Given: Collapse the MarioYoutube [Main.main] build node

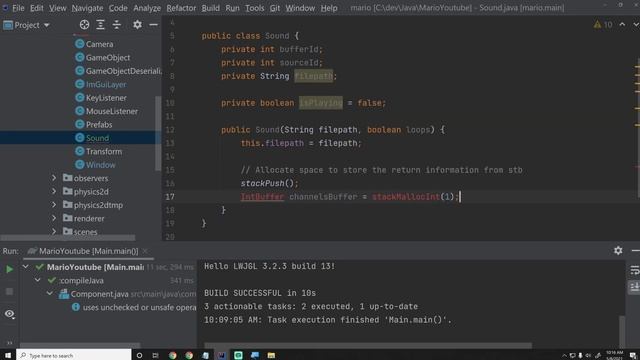Looking at the screenshot, I should 26,267.
